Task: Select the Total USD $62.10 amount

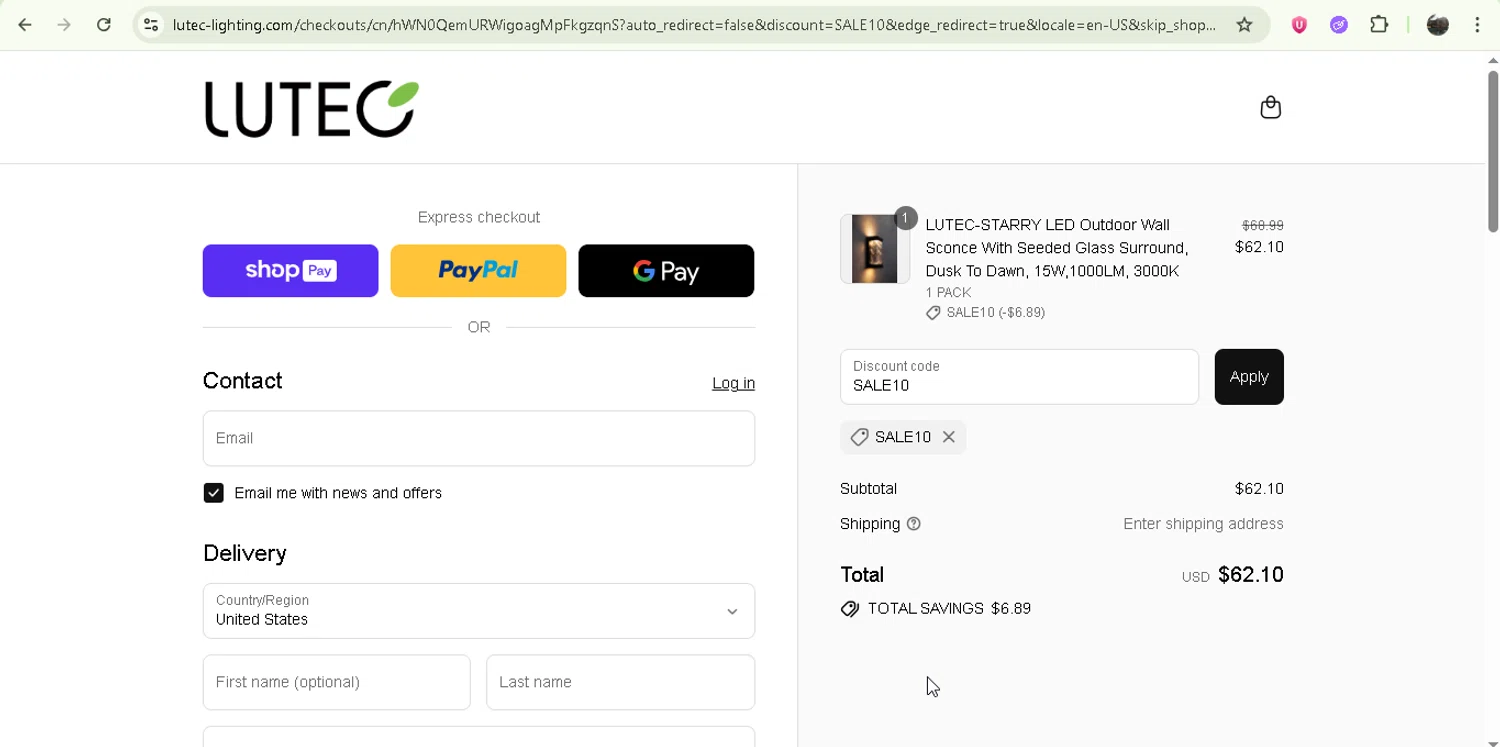Action: tap(1232, 575)
